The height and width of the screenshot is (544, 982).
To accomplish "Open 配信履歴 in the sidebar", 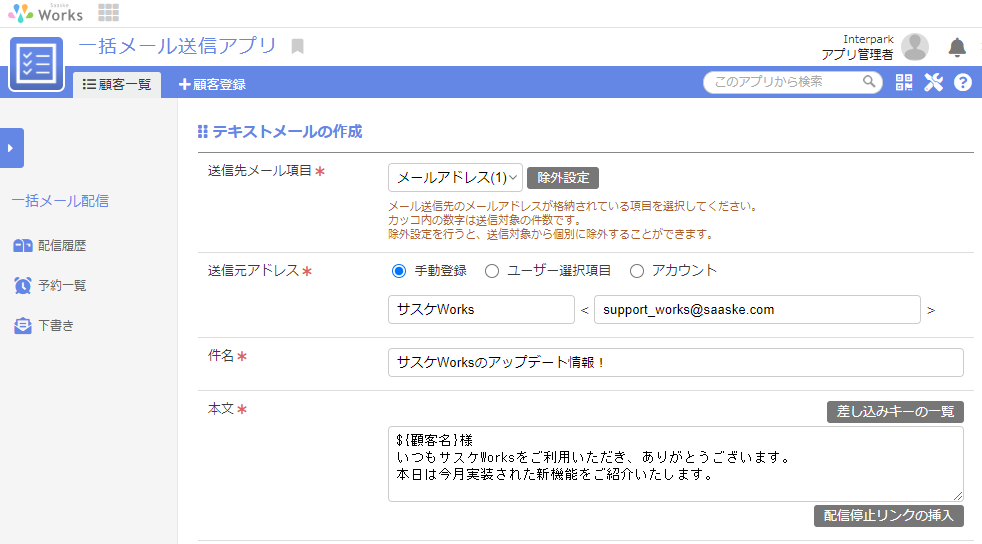I will click(x=62, y=245).
